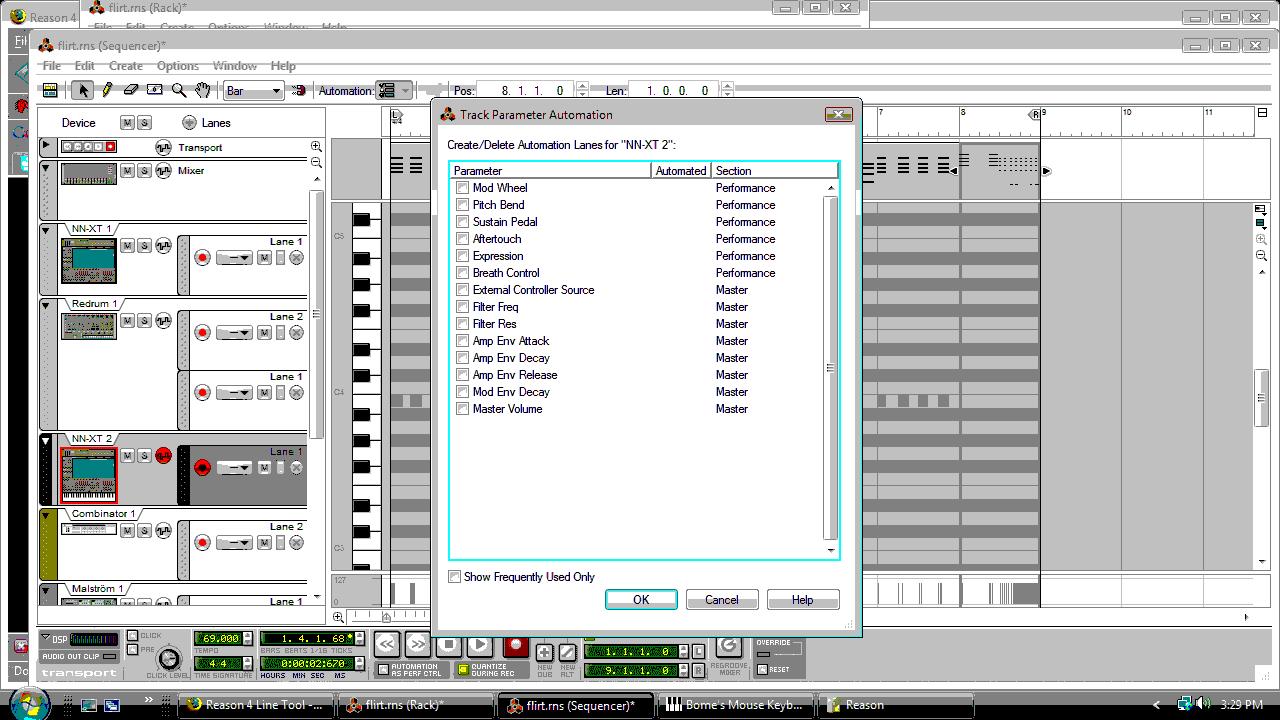Screen dimensions: 1280x720
Task: Collapse the NN-XT 1 track triangle
Action: coord(46,230)
